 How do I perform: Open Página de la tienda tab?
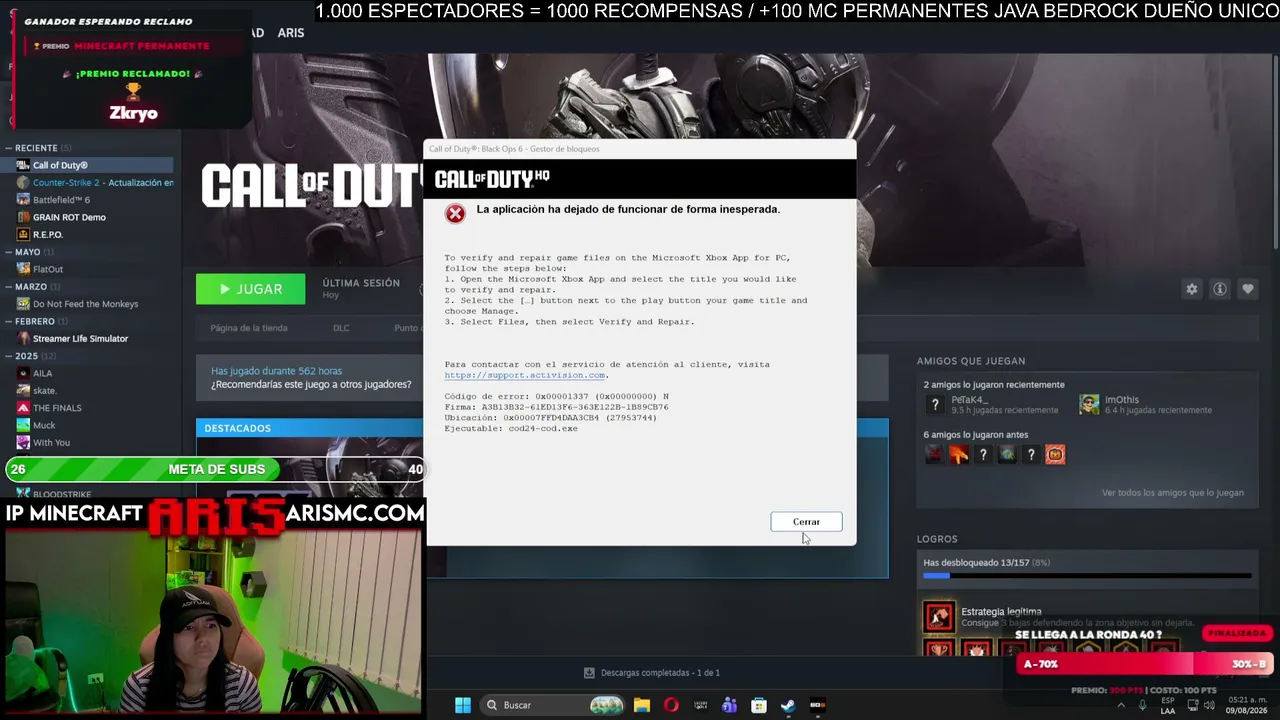click(249, 328)
